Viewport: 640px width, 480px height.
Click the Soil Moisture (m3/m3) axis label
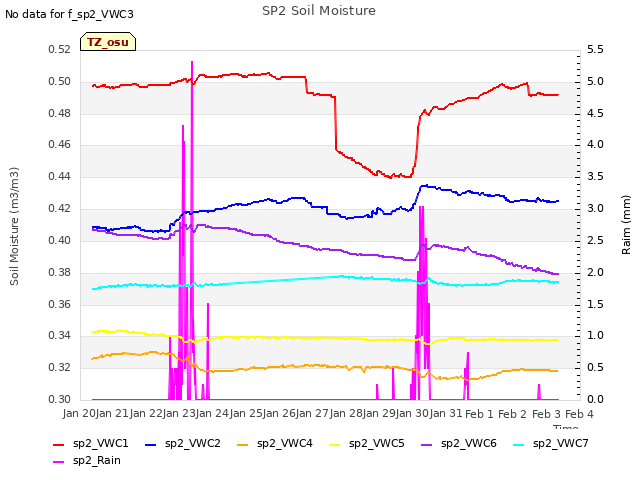(14, 226)
